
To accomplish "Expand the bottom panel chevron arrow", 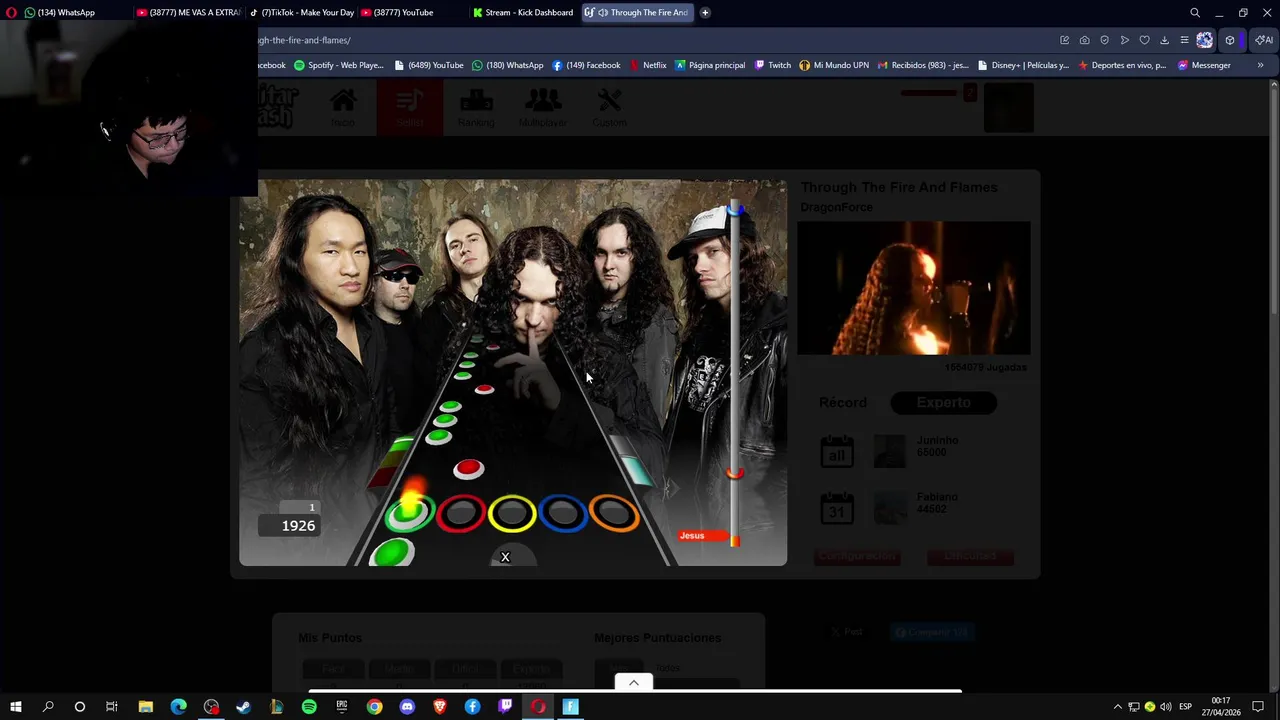I will pyautogui.click(x=633, y=683).
